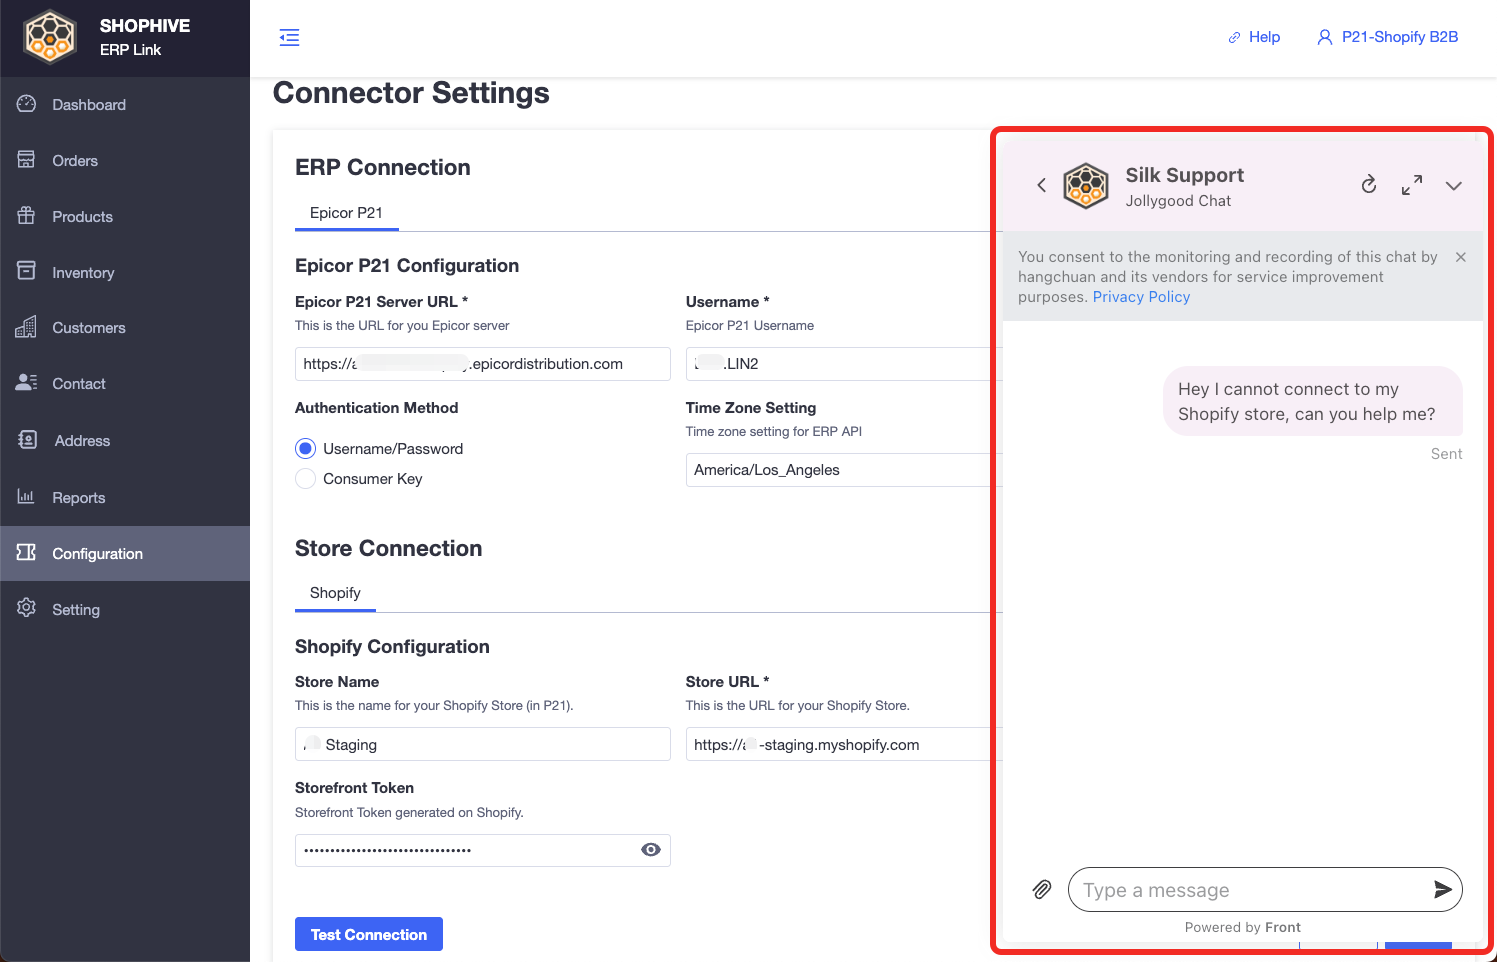Click the Silk Support chat title
The height and width of the screenshot is (962, 1497).
[x=1185, y=175]
